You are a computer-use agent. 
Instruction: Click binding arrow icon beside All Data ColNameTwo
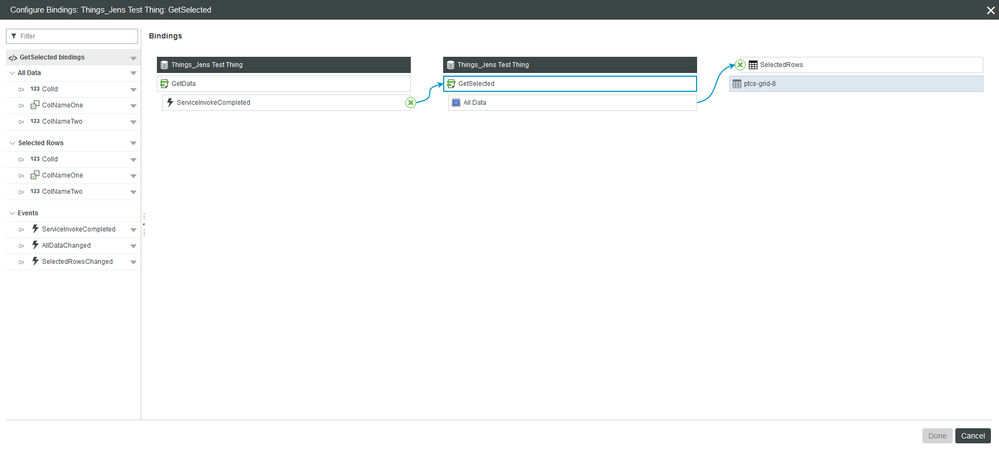click(20, 122)
